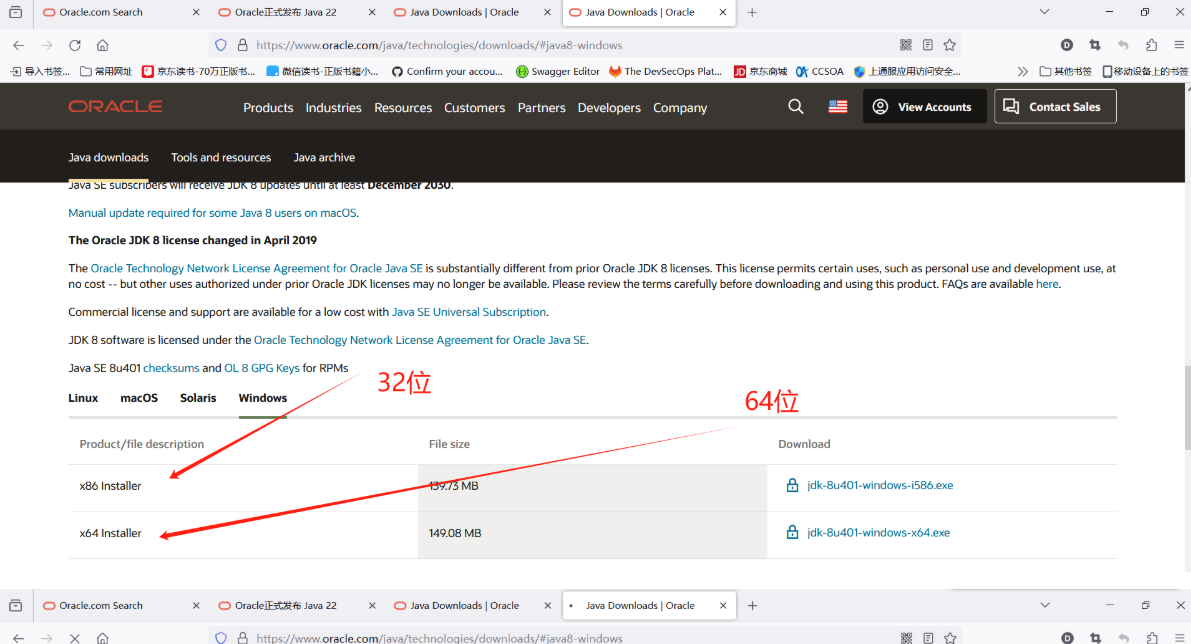This screenshot has width=1191, height=644.
Task: Open Oracle site search magnifier
Action: tap(795, 106)
